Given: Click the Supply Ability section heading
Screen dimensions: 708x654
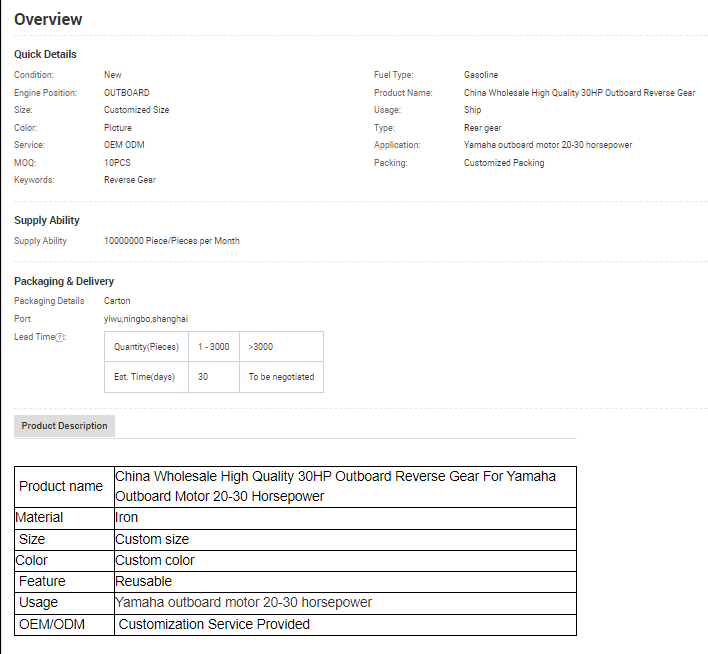Looking at the screenshot, I should [47, 220].
